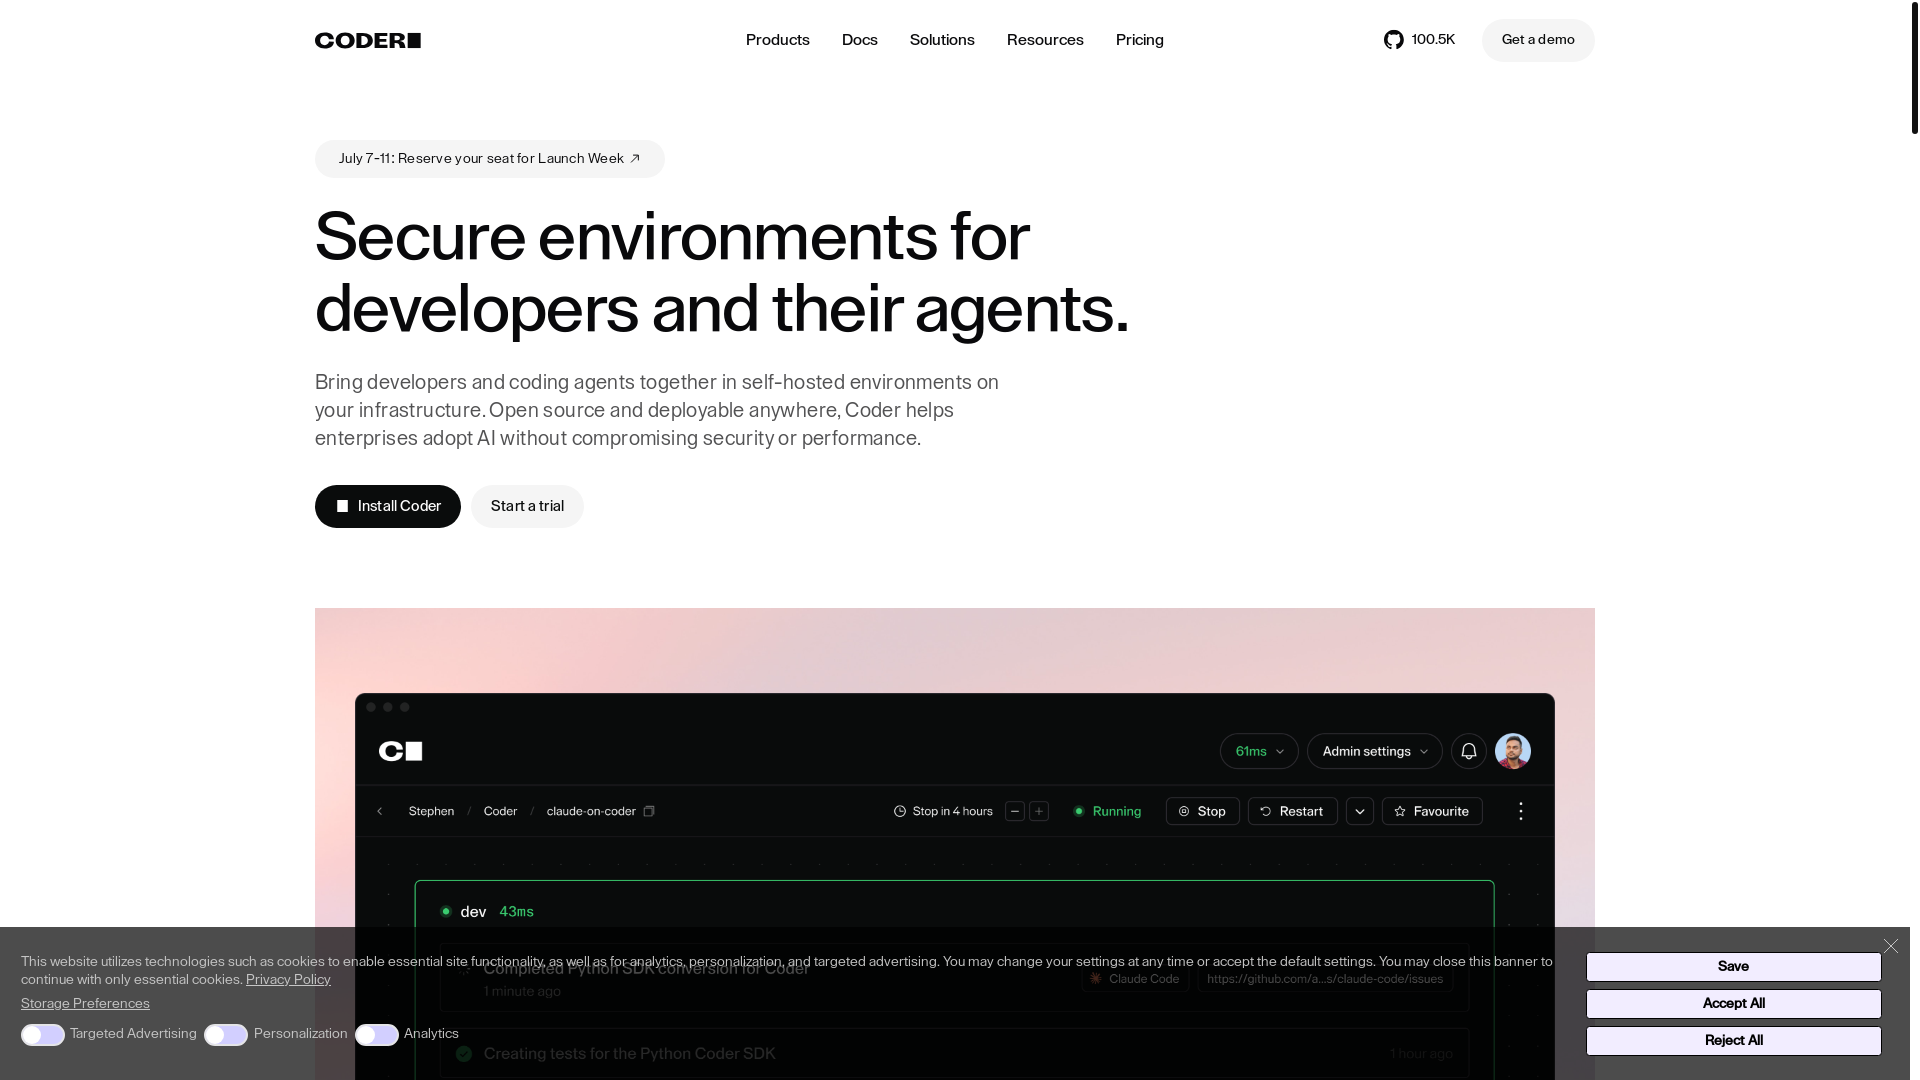1920x1080 pixels.
Task: Copy workspace name icon beside claude-on-coder
Action: click(x=649, y=811)
